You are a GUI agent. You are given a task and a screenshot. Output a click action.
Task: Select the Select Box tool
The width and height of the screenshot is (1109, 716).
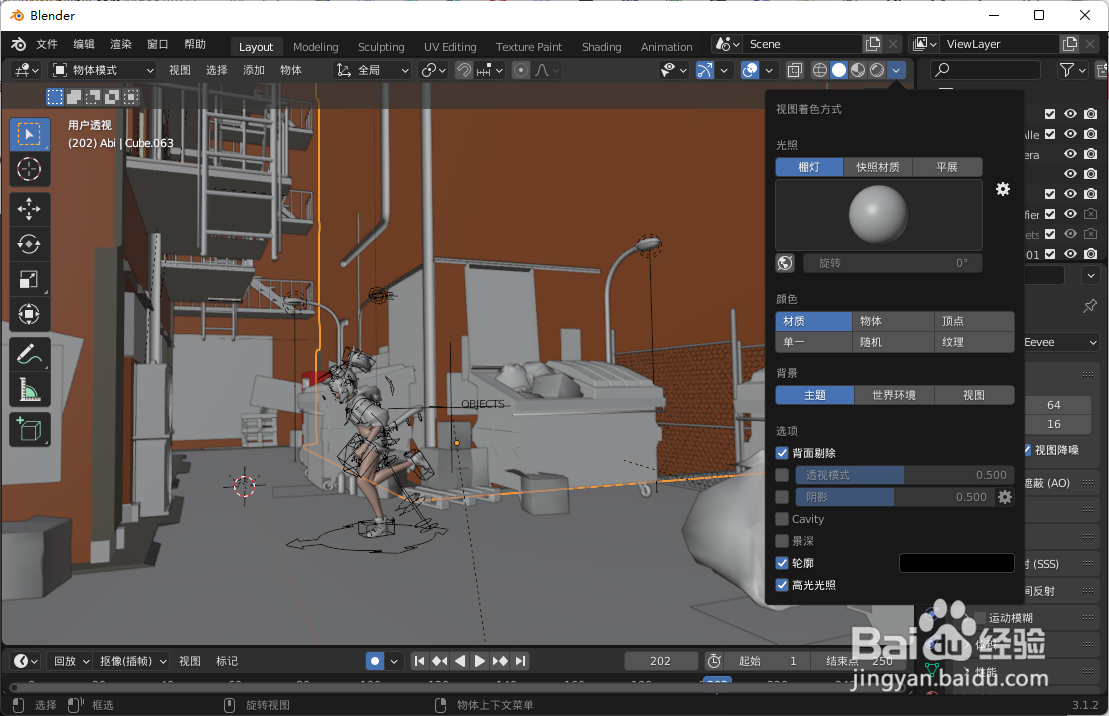(x=29, y=134)
